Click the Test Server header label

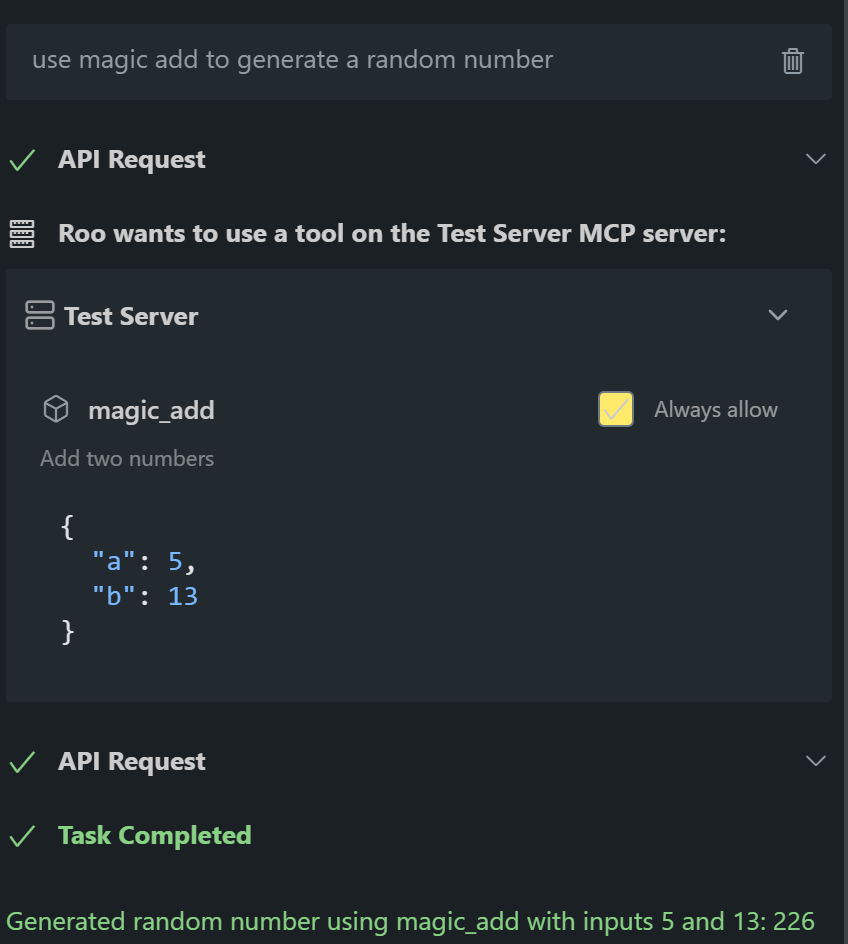point(131,317)
